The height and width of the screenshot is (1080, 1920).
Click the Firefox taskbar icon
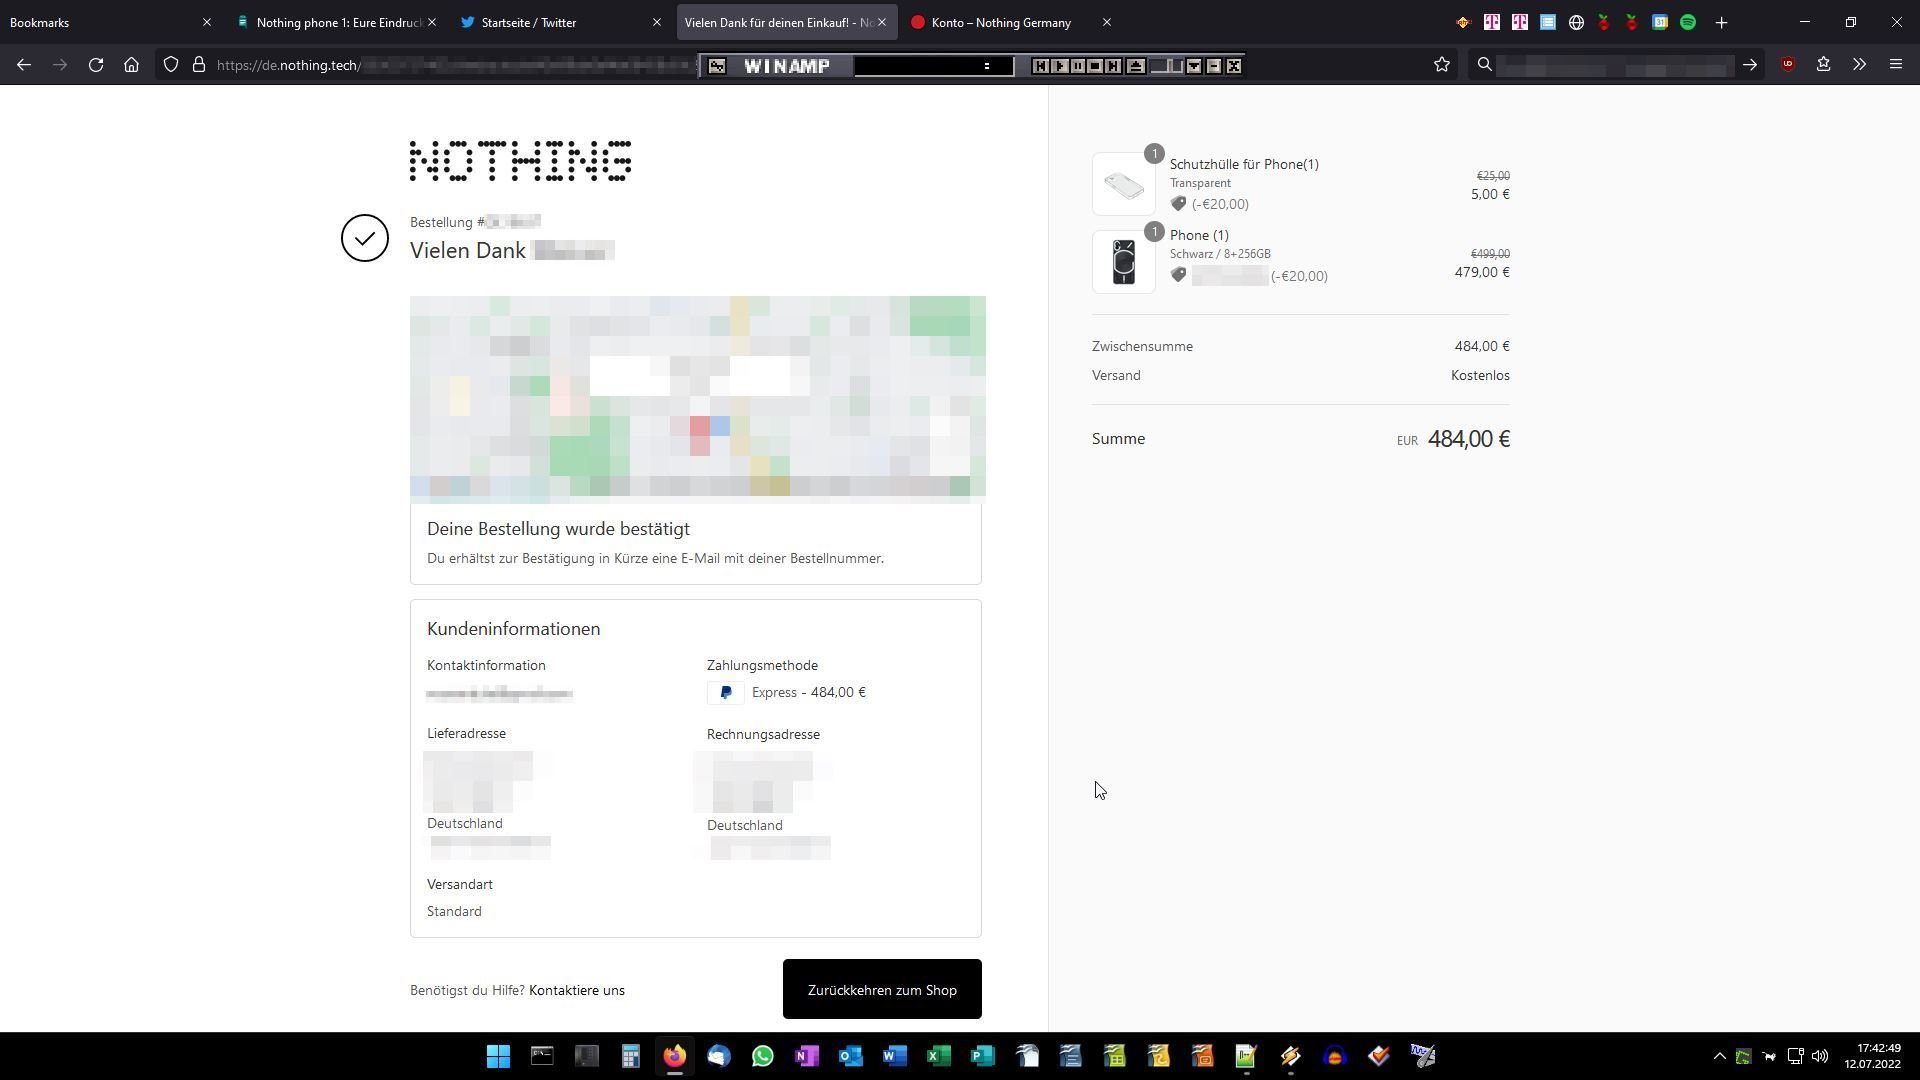coord(674,1056)
